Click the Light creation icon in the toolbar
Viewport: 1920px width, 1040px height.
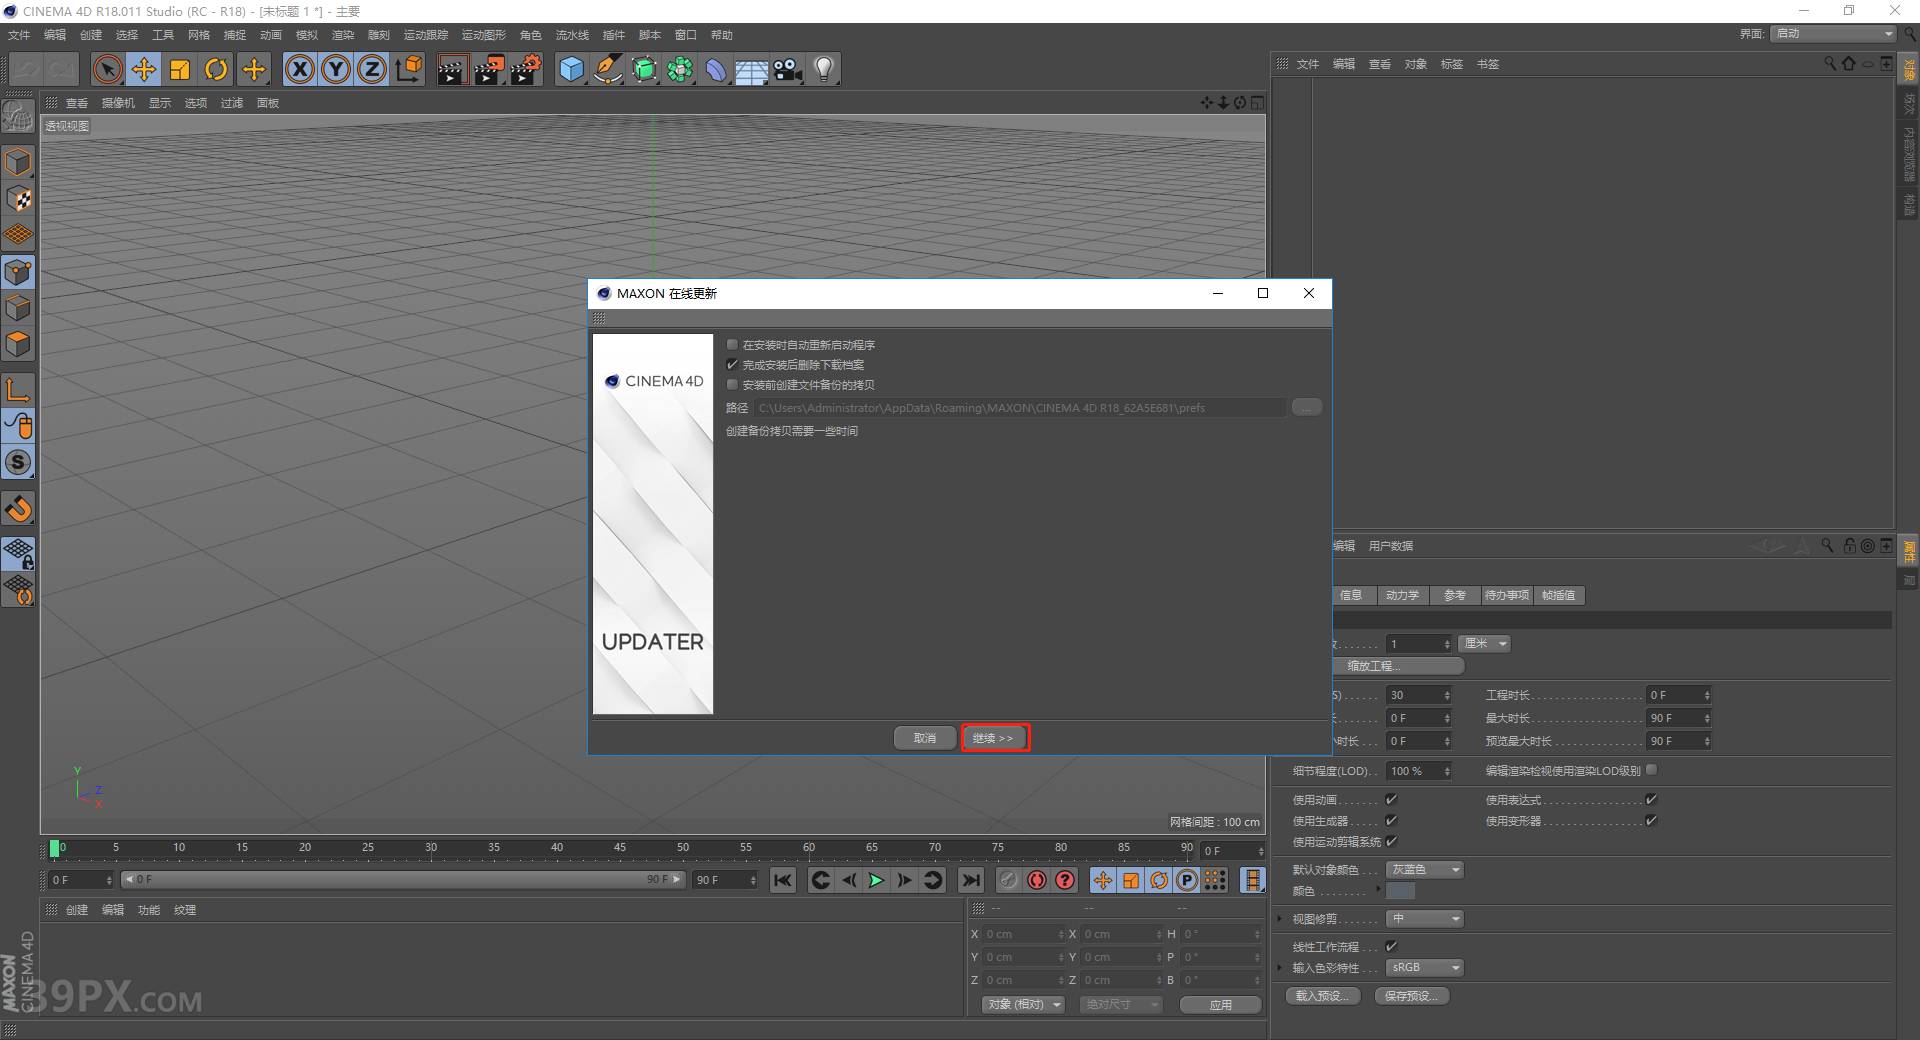tap(822, 68)
